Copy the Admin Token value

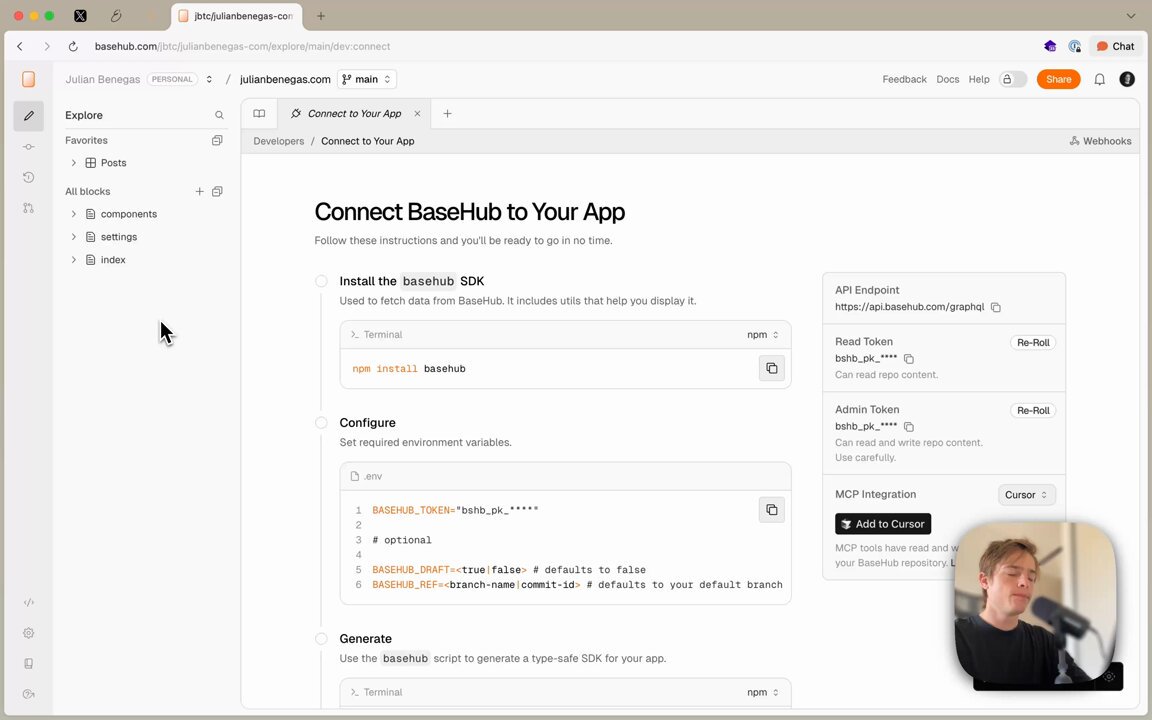point(909,427)
